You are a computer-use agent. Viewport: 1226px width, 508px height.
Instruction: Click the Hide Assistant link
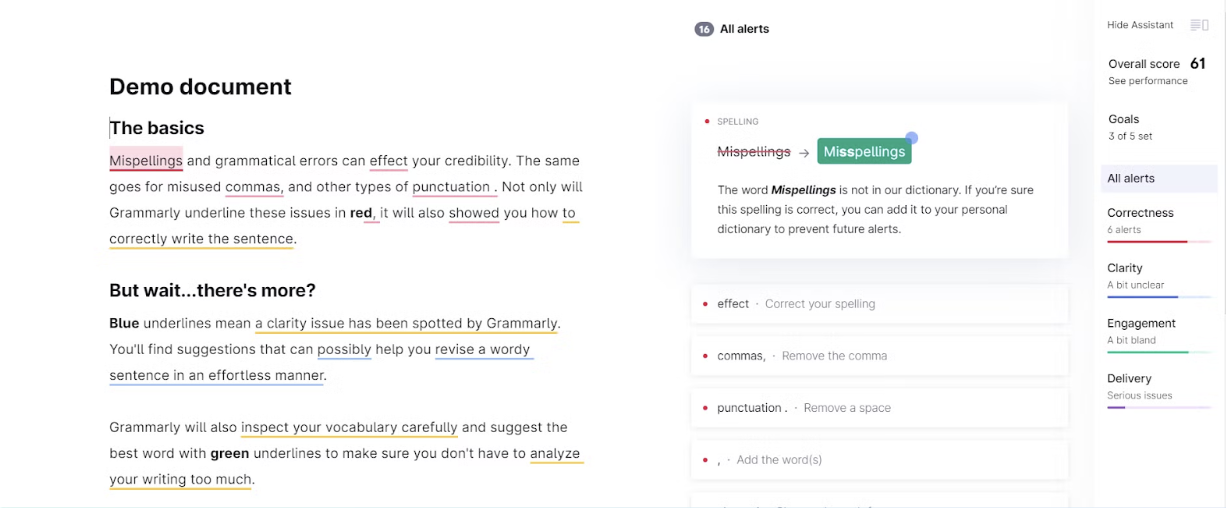click(1140, 25)
